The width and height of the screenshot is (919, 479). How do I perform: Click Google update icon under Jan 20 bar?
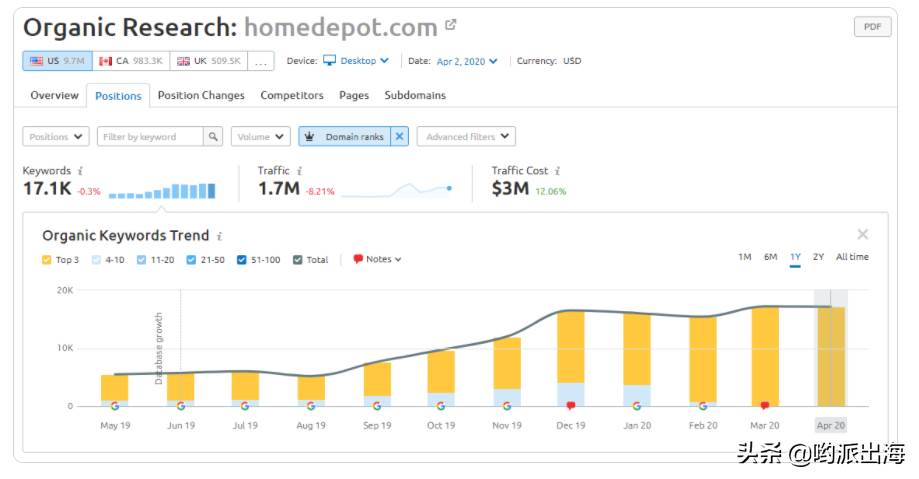click(637, 406)
